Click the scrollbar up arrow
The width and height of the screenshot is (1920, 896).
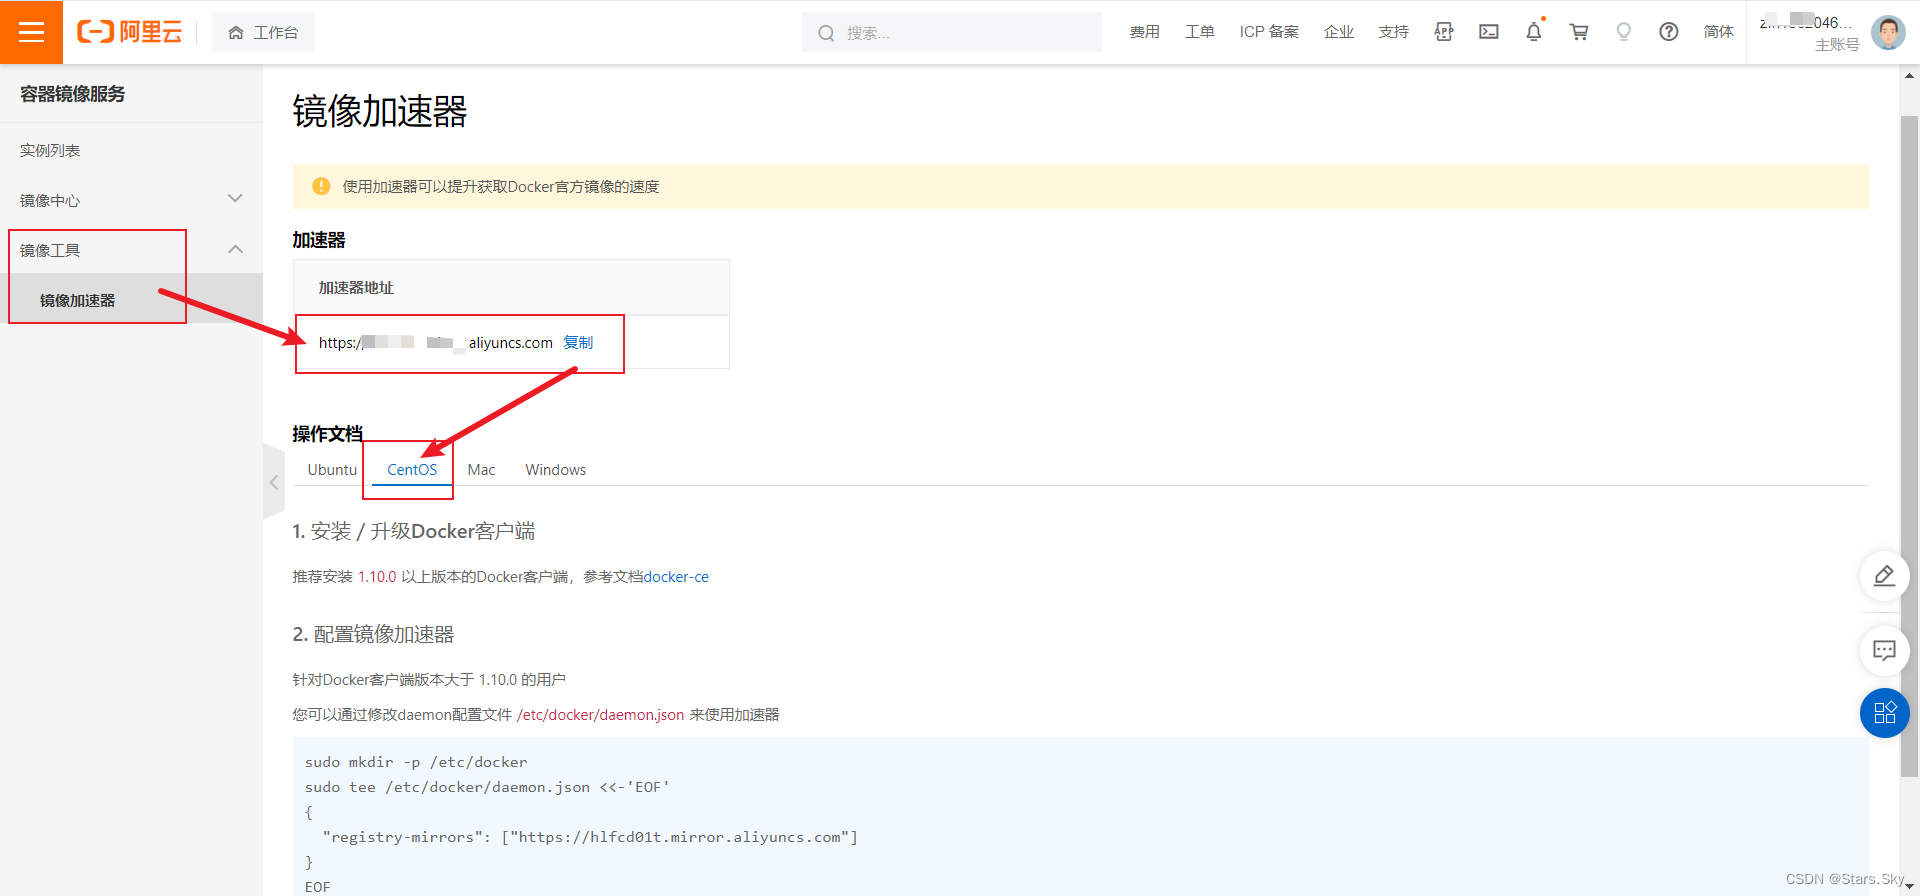[x=1909, y=75]
